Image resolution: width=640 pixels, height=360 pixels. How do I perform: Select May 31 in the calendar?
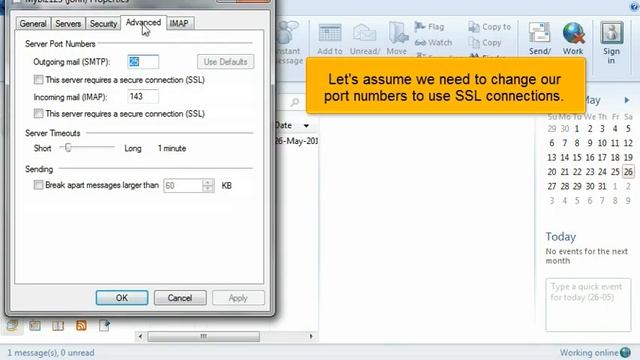click(602, 186)
